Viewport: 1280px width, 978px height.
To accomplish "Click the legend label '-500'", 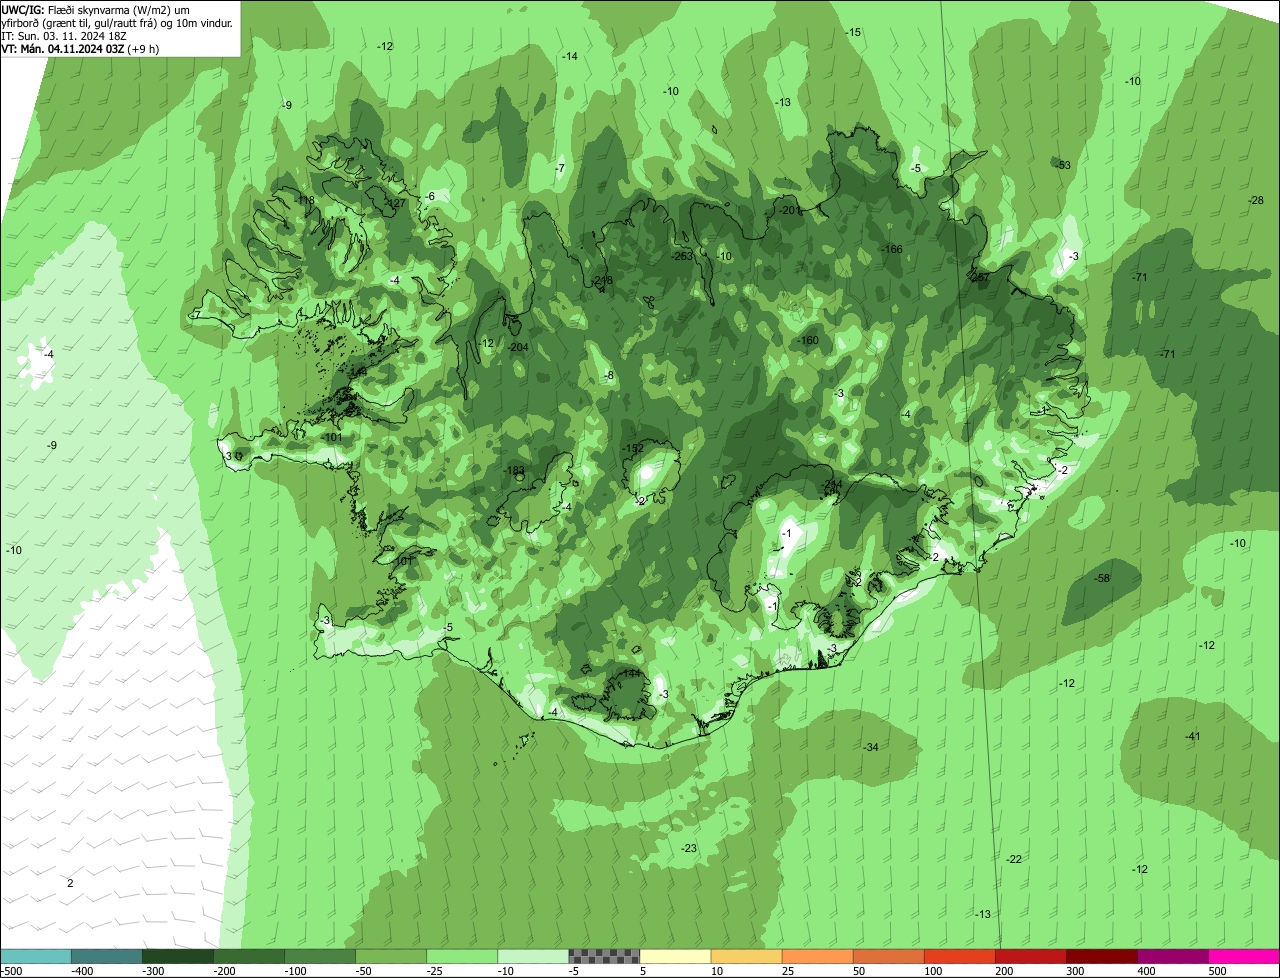I will pos(12,971).
